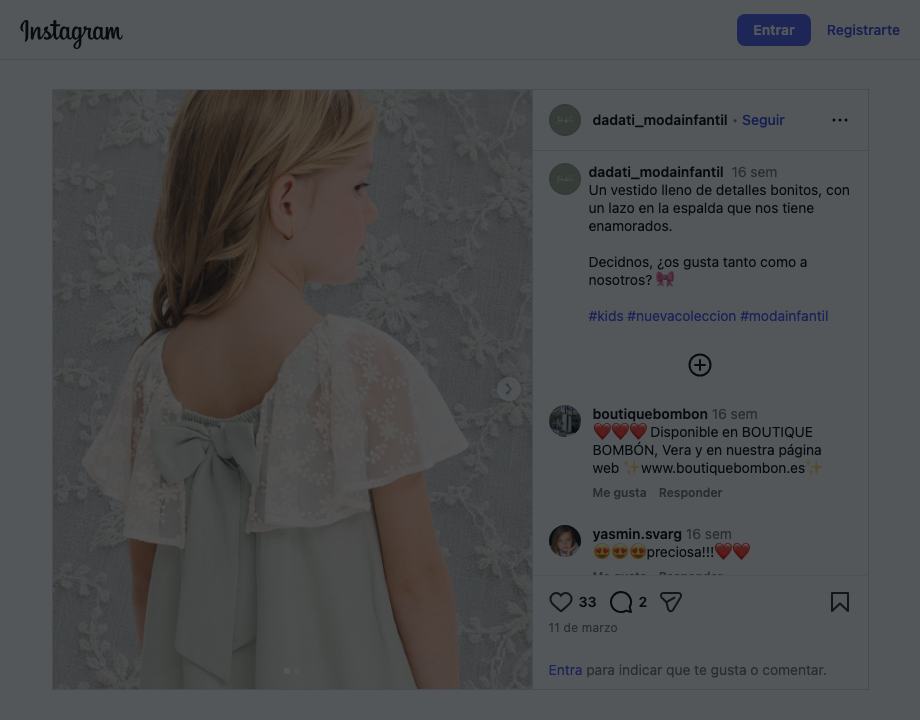Image resolution: width=920 pixels, height=720 pixels.
Task: Like the post with the heart icon
Action: tap(560, 602)
